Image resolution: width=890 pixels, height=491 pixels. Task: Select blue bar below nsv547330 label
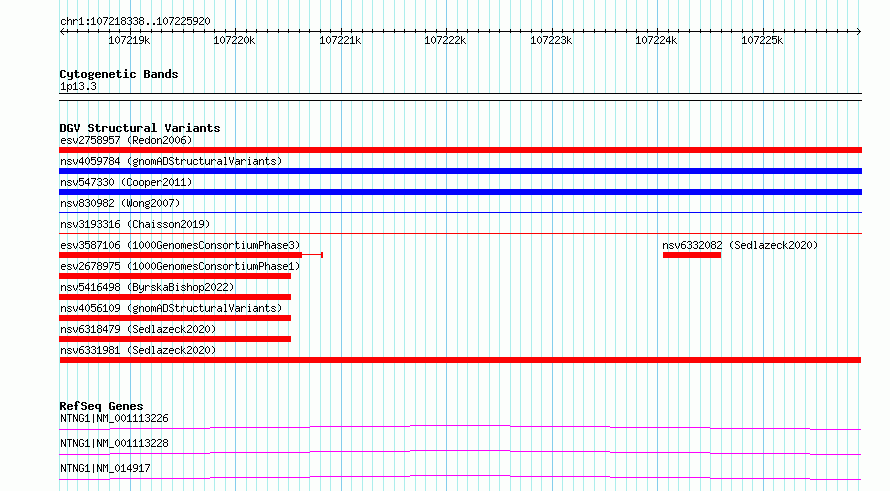(x=460, y=192)
